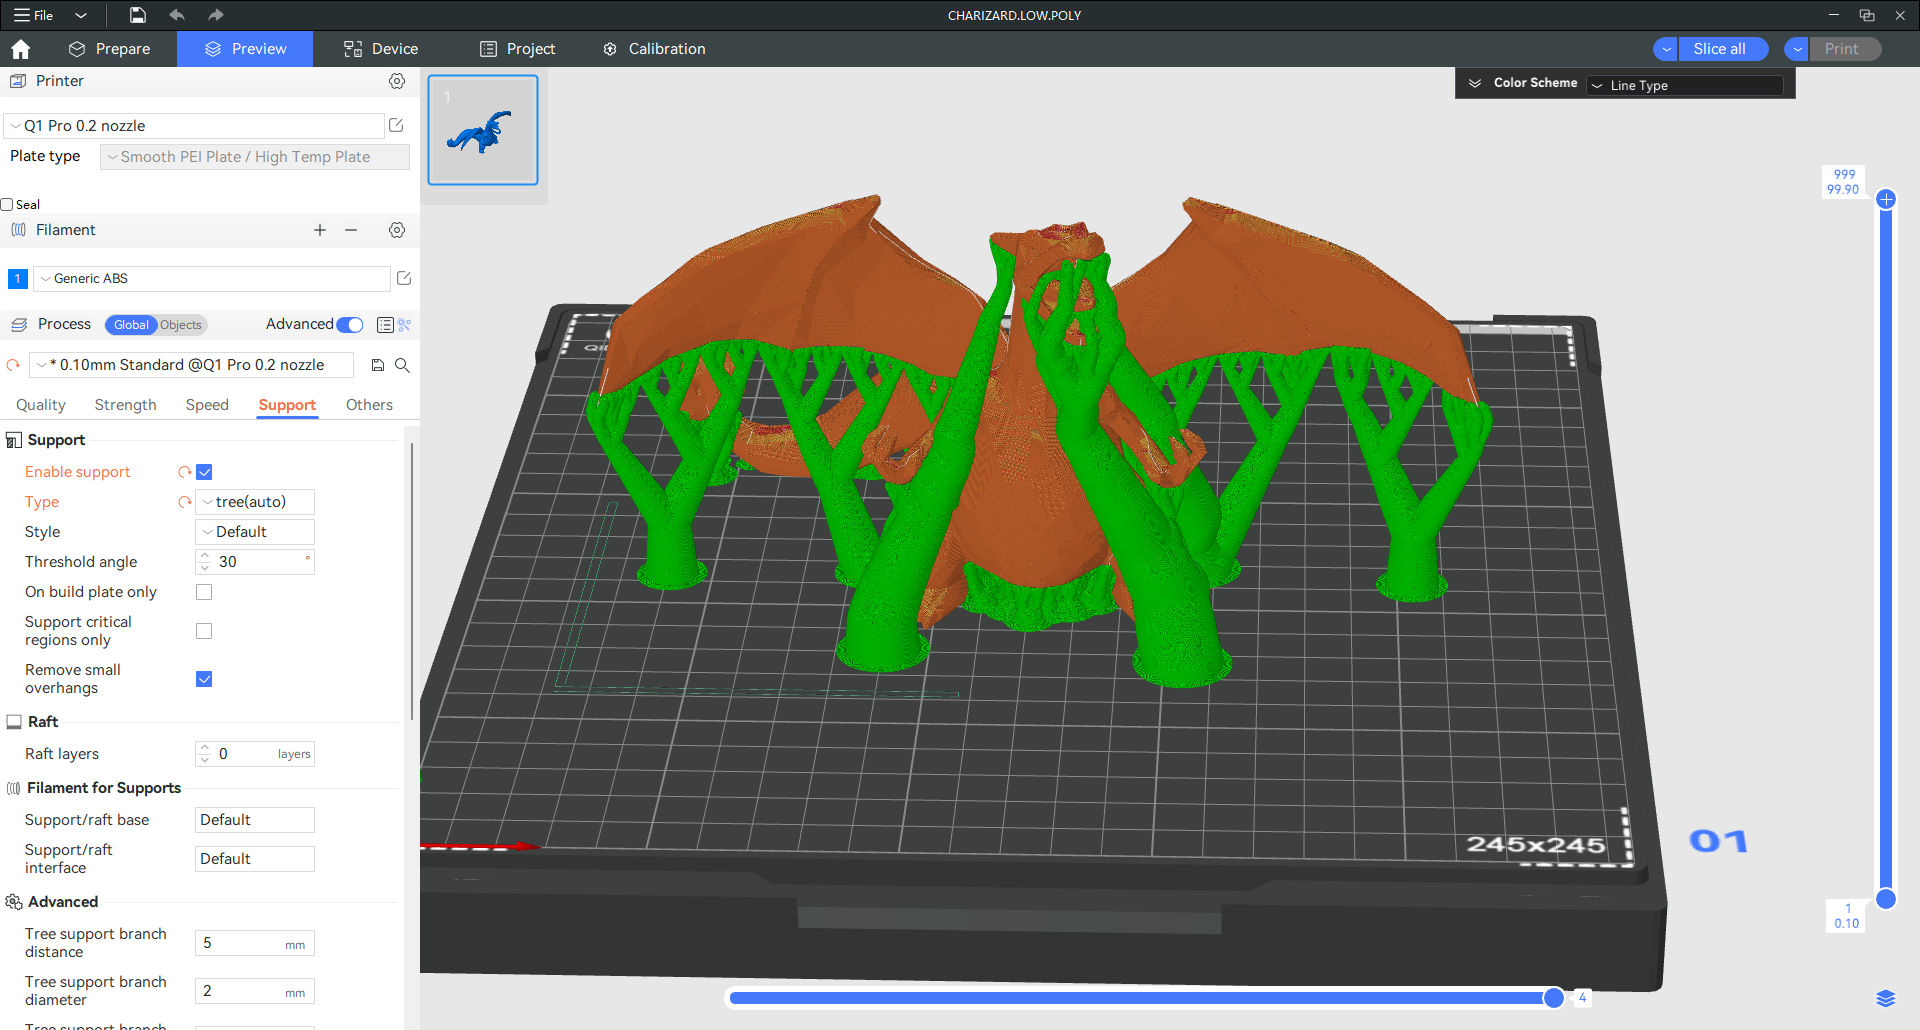Click the layers icon at bottom right

pos(1885,998)
